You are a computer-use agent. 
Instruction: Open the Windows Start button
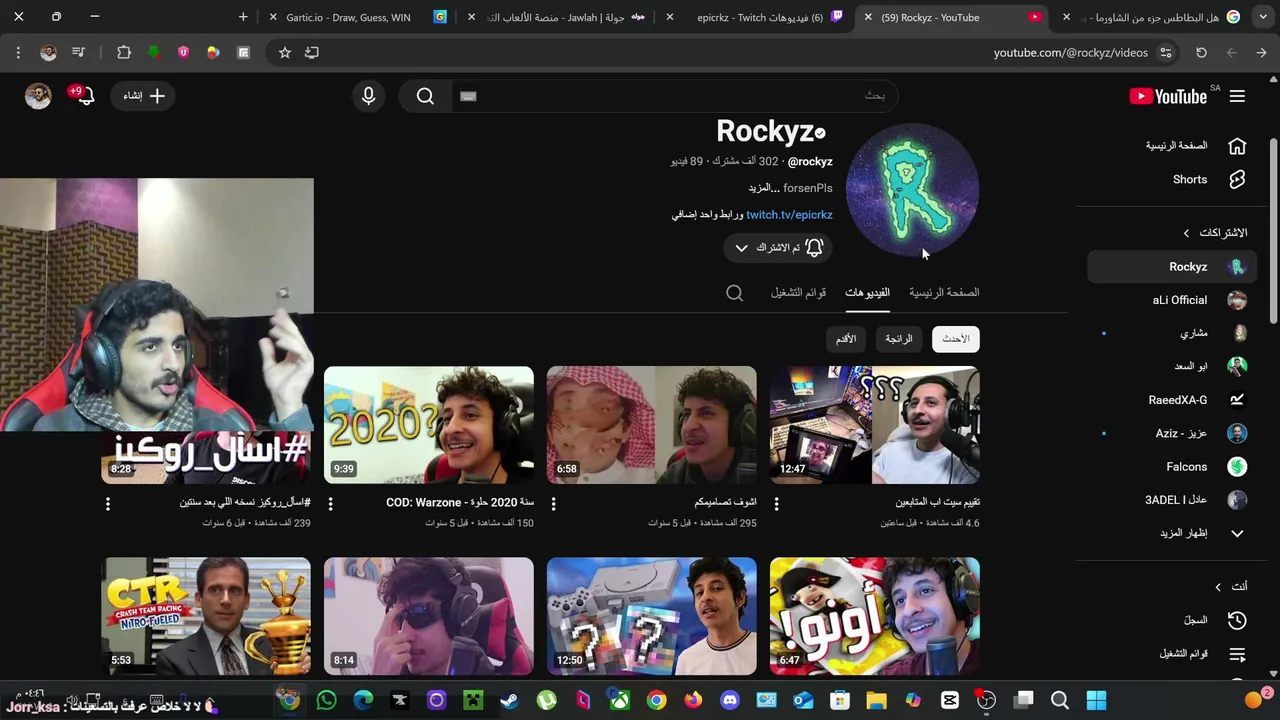coord(1097,700)
